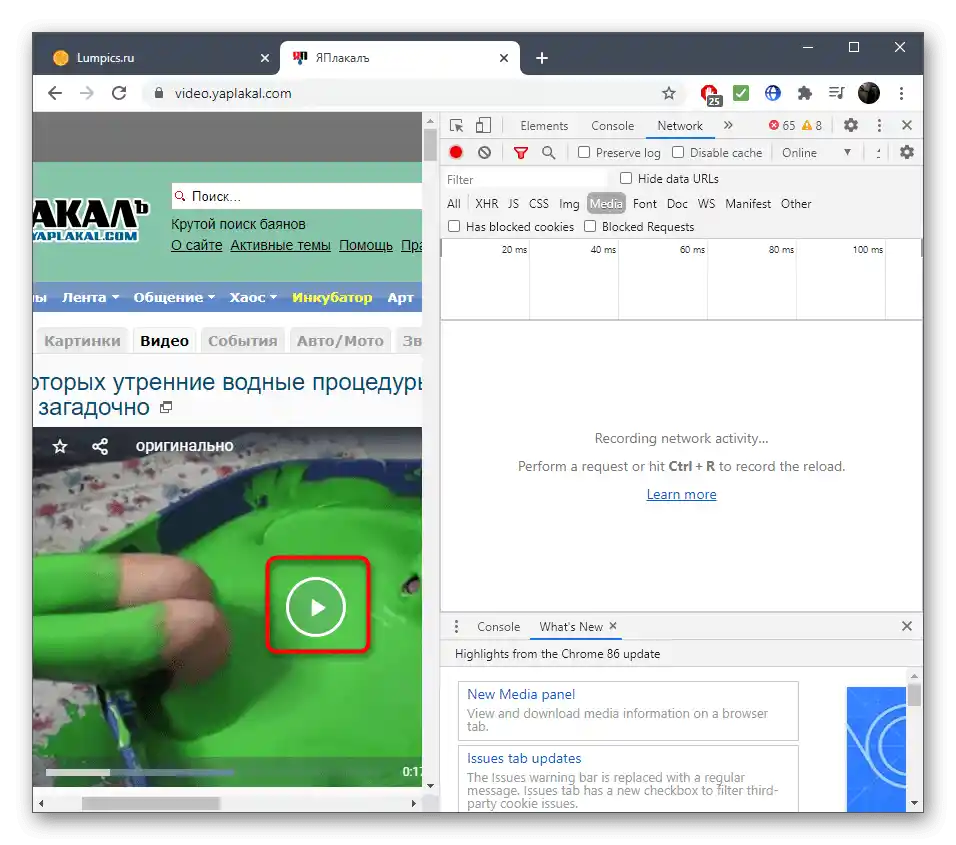Clear the network log
Image resolution: width=956 pixels, height=845 pixels.
tap(484, 152)
